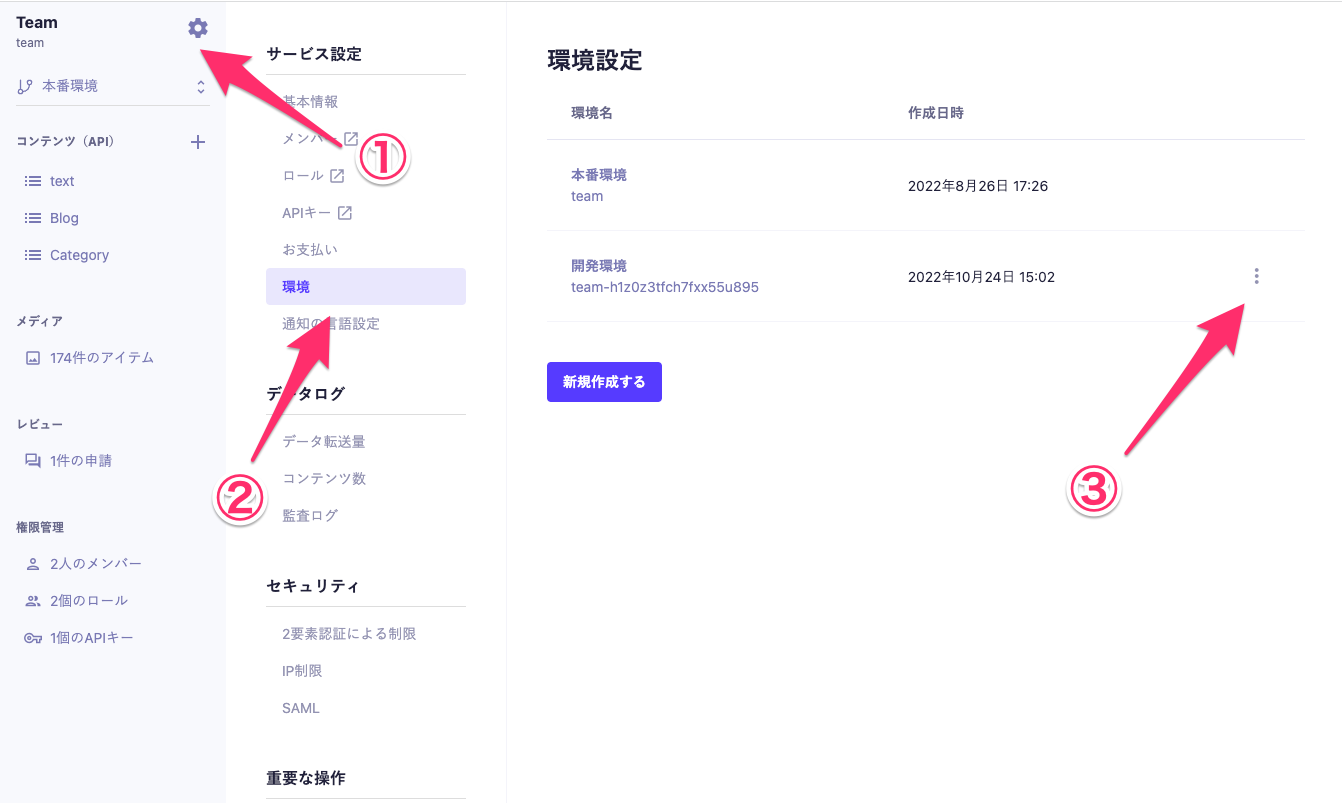Open service settings via gear icon
Viewport: 1342px width, 803px height.
198,29
